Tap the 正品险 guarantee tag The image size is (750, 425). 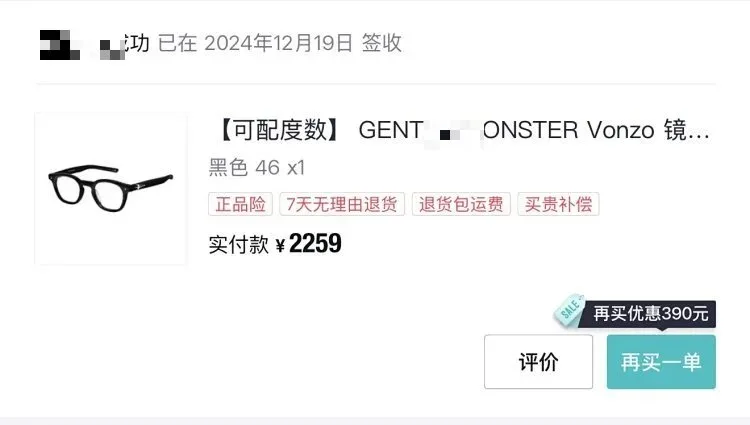point(240,204)
